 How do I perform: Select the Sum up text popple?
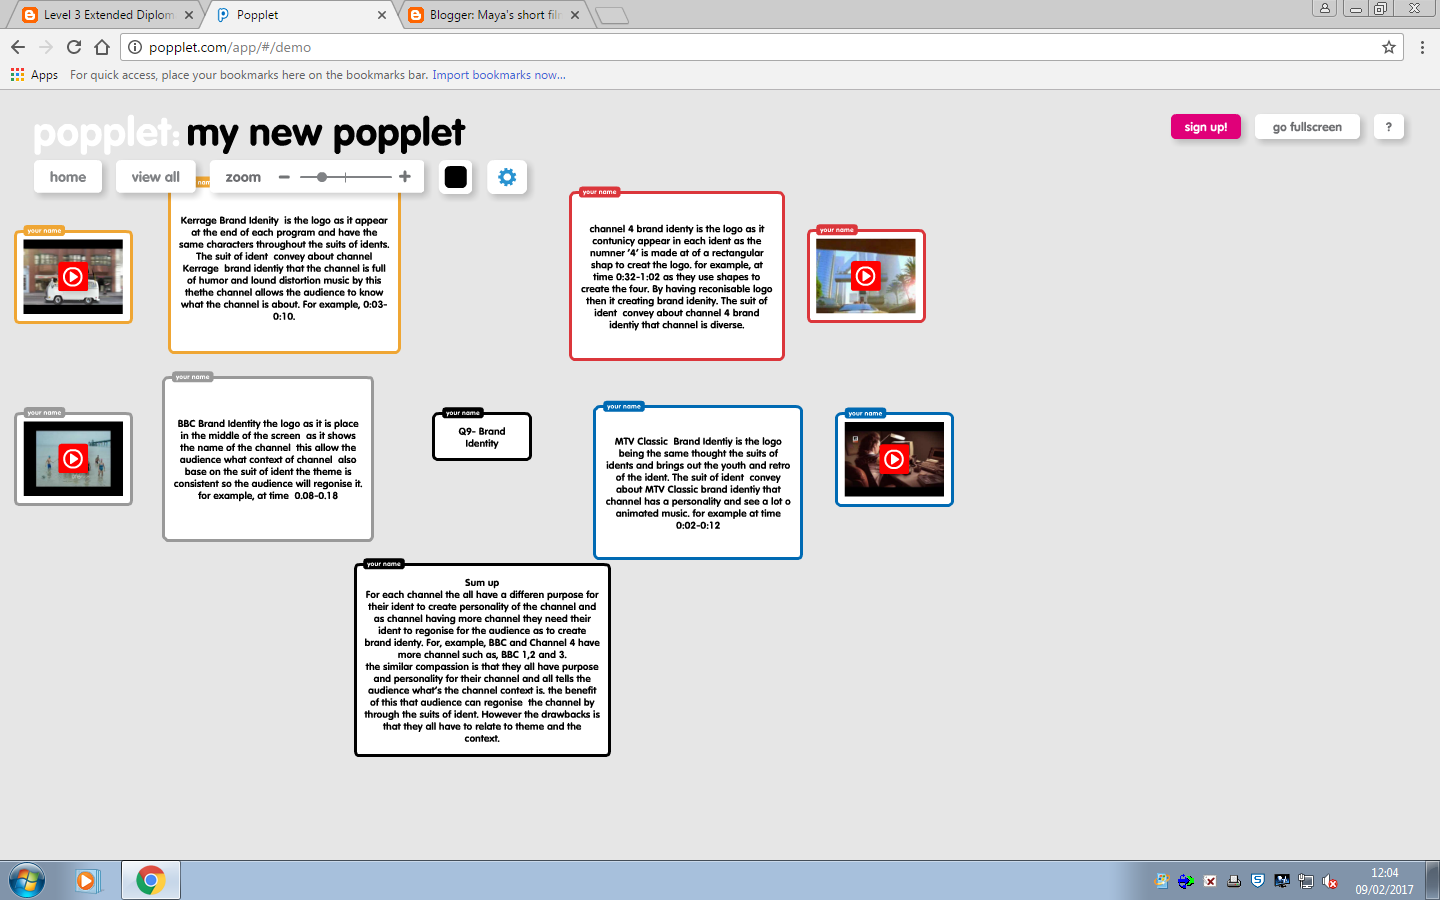pyautogui.click(x=482, y=660)
